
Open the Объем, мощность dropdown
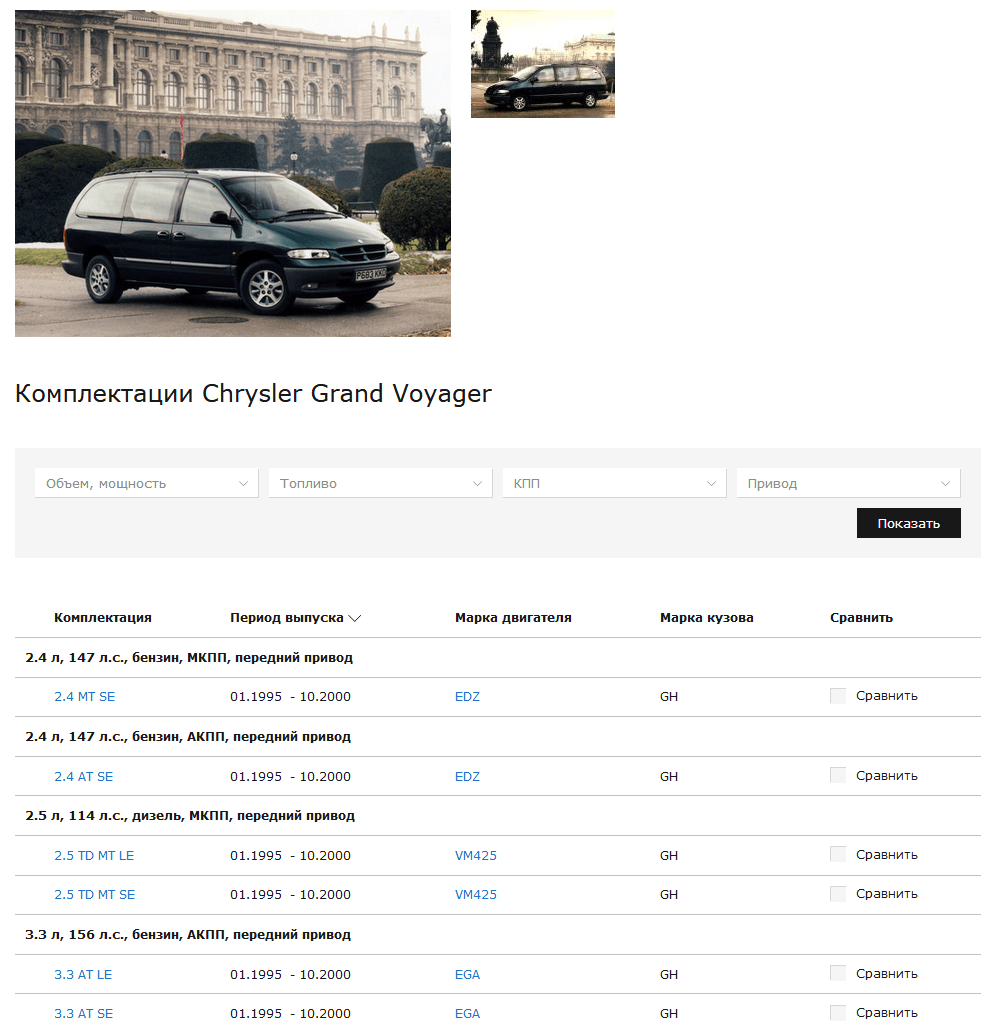pos(147,483)
